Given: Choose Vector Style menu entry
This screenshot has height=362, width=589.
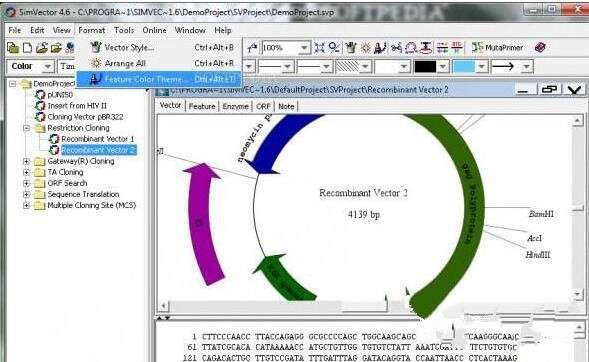Looking at the screenshot, I should click(x=160, y=47).
